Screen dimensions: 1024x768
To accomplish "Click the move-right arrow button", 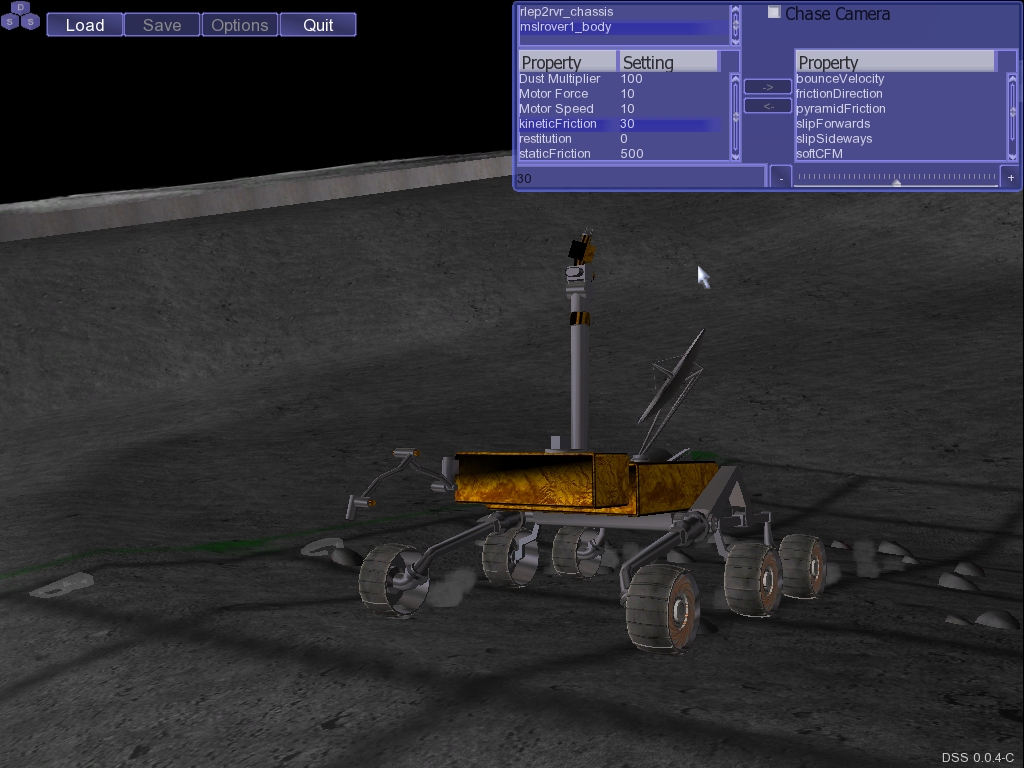I will coord(768,87).
